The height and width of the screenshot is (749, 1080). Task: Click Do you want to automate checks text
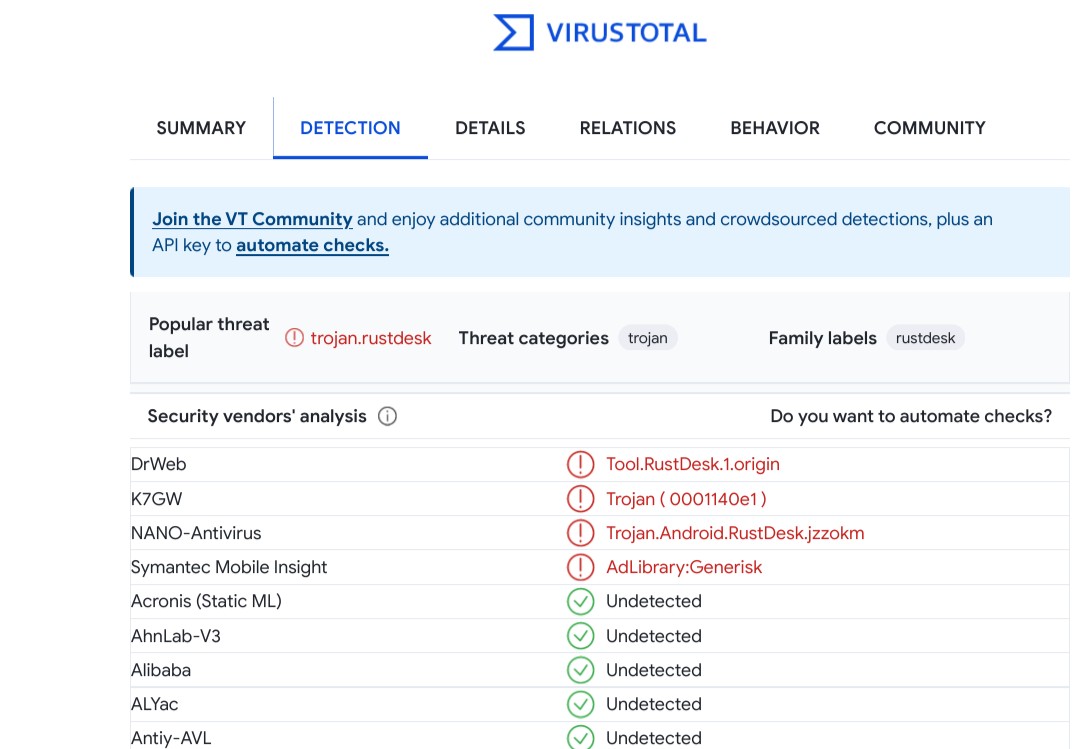[x=912, y=416]
